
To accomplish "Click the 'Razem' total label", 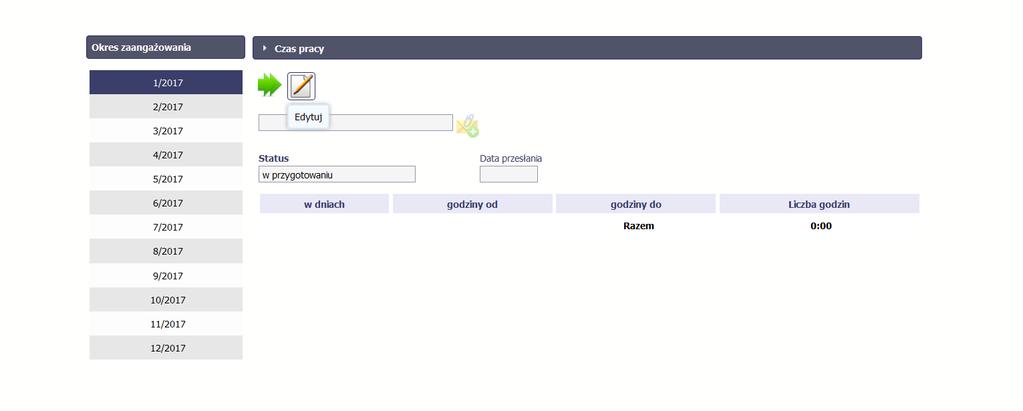I will [639, 226].
